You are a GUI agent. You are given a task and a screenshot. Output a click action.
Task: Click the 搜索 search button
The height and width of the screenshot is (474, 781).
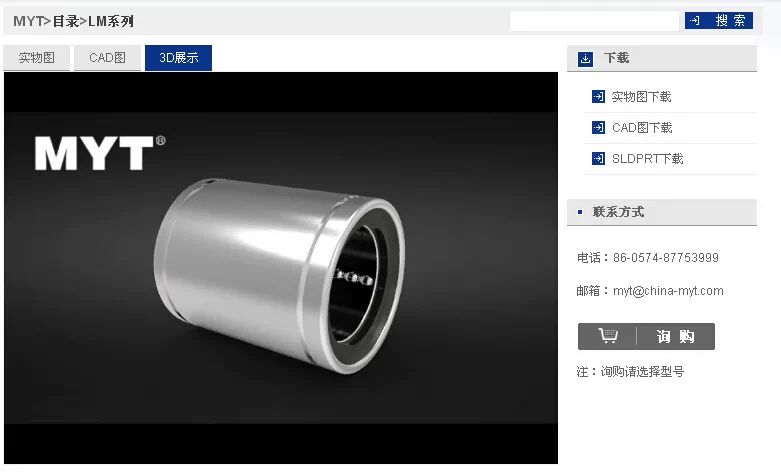718,20
